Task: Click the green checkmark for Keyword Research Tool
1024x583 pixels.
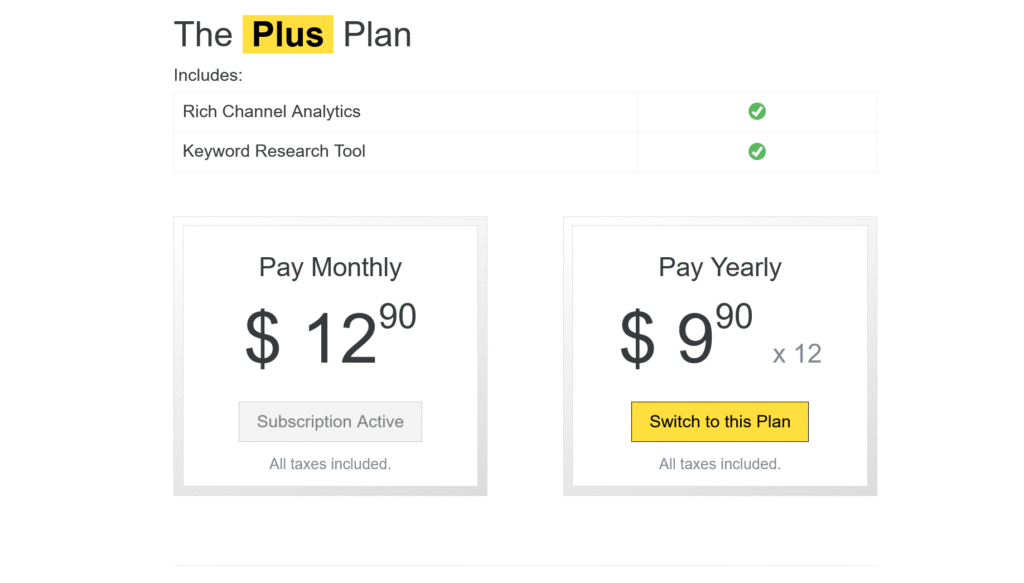Action: point(757,152)
